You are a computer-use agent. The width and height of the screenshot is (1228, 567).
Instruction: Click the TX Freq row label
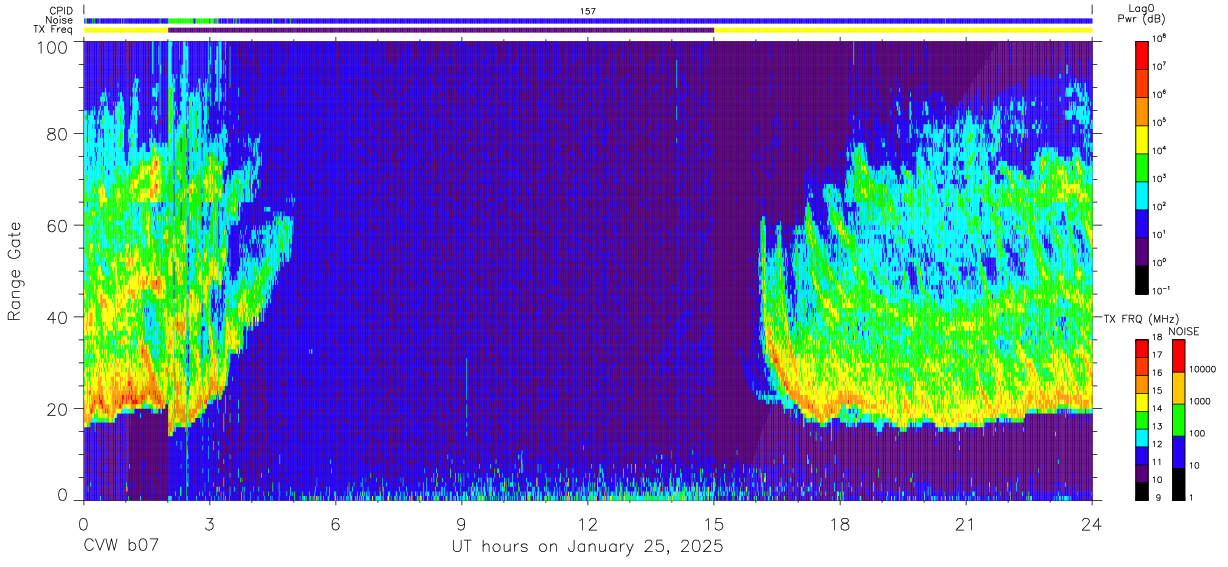click(54, 30)
